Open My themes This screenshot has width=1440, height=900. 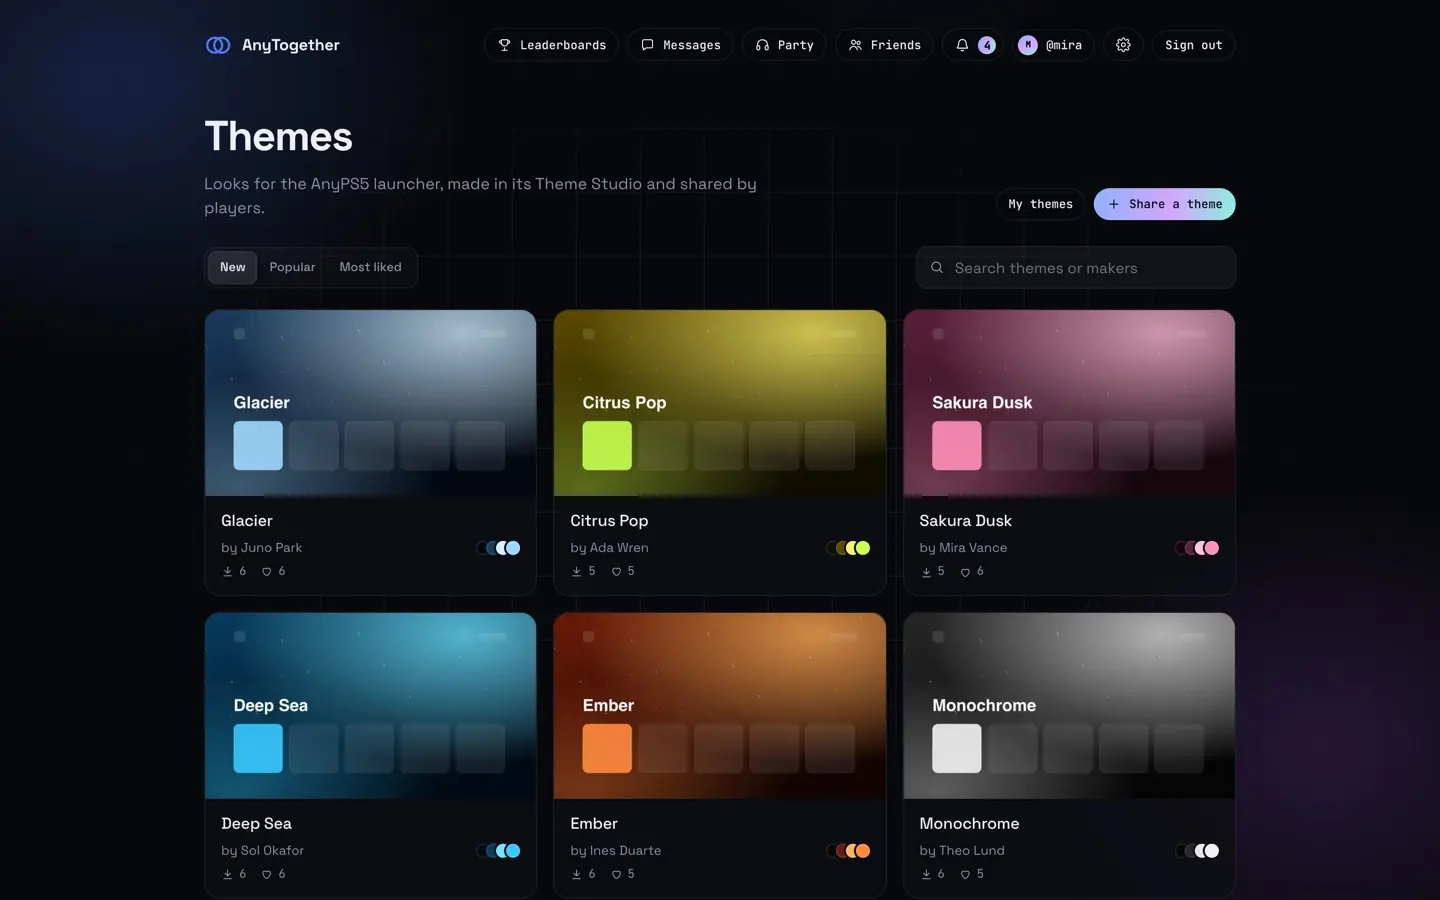click(1040, 204)
